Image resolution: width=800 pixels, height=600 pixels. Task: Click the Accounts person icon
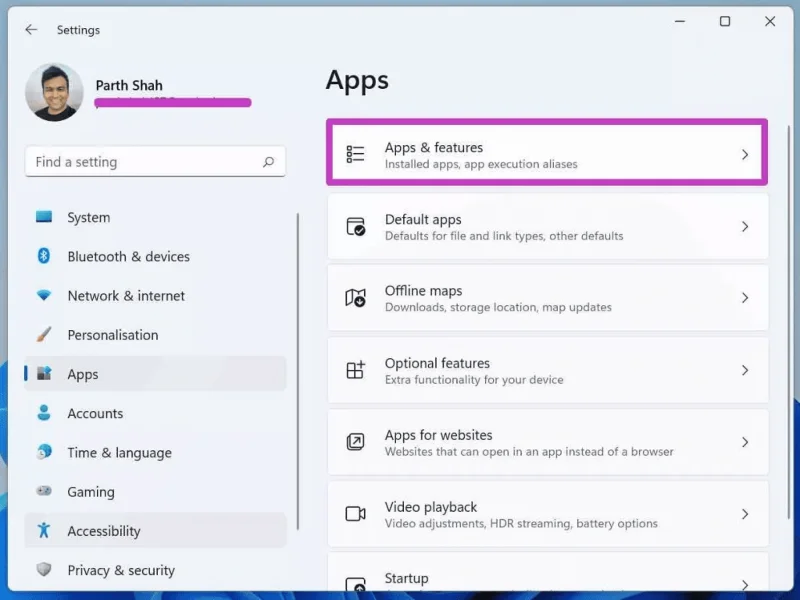(x=44, y=413)
